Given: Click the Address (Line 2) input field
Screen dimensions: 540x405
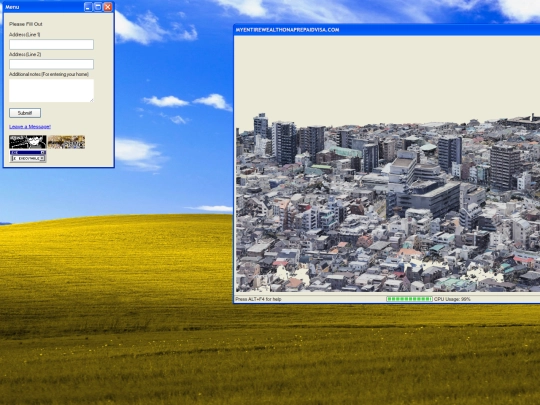Looking at the screenshot, I should 51,64.
